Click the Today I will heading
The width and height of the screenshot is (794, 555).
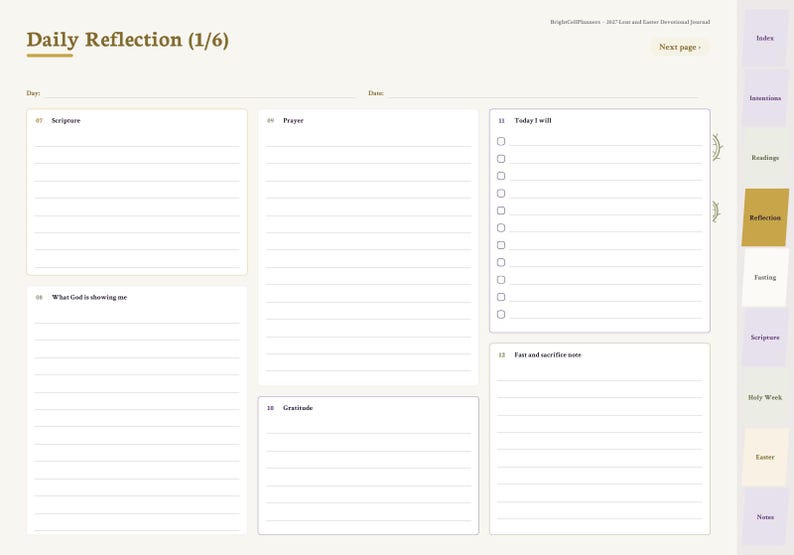[533, 121]
